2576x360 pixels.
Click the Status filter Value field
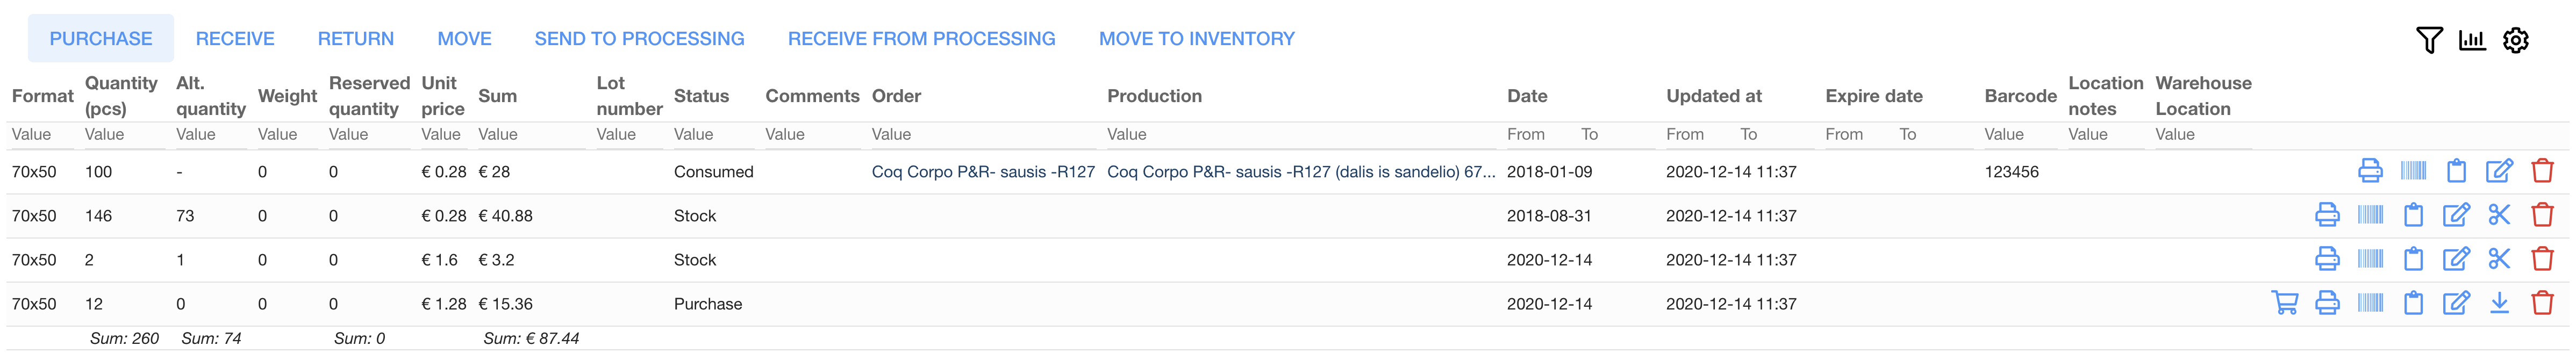coord(712,135)
